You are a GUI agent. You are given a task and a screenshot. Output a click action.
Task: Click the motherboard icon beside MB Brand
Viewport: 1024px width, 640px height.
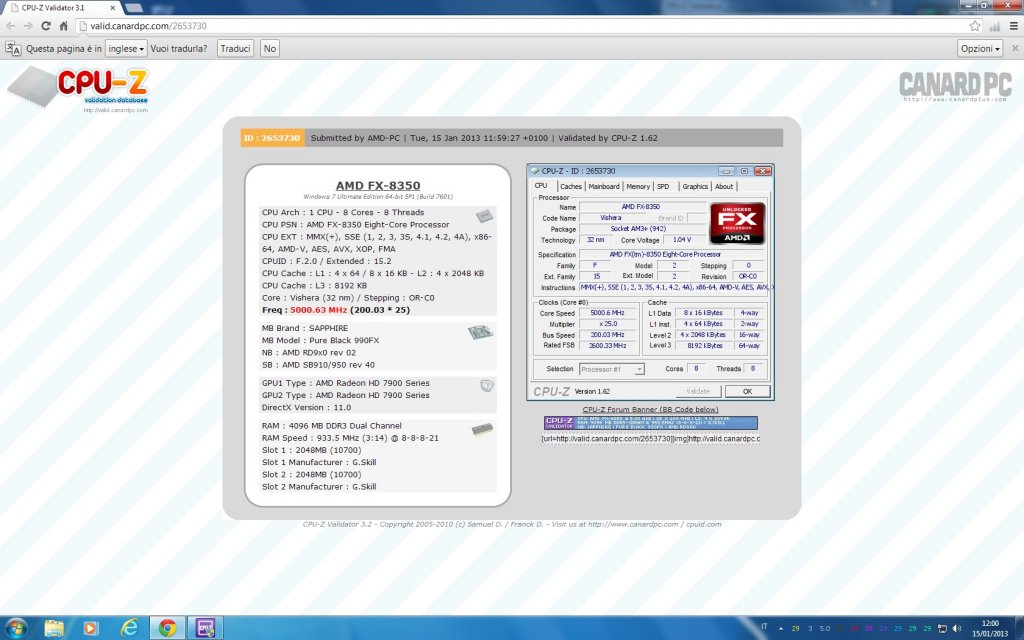(x=480, y=332)
